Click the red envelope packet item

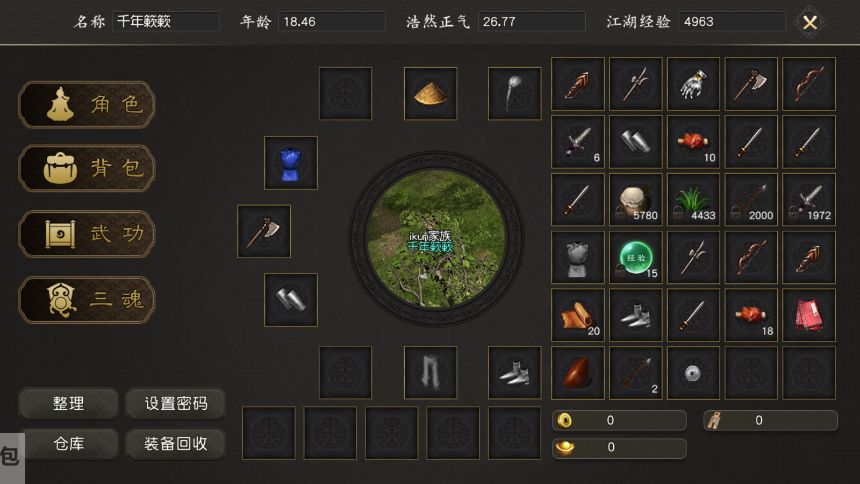809,316
